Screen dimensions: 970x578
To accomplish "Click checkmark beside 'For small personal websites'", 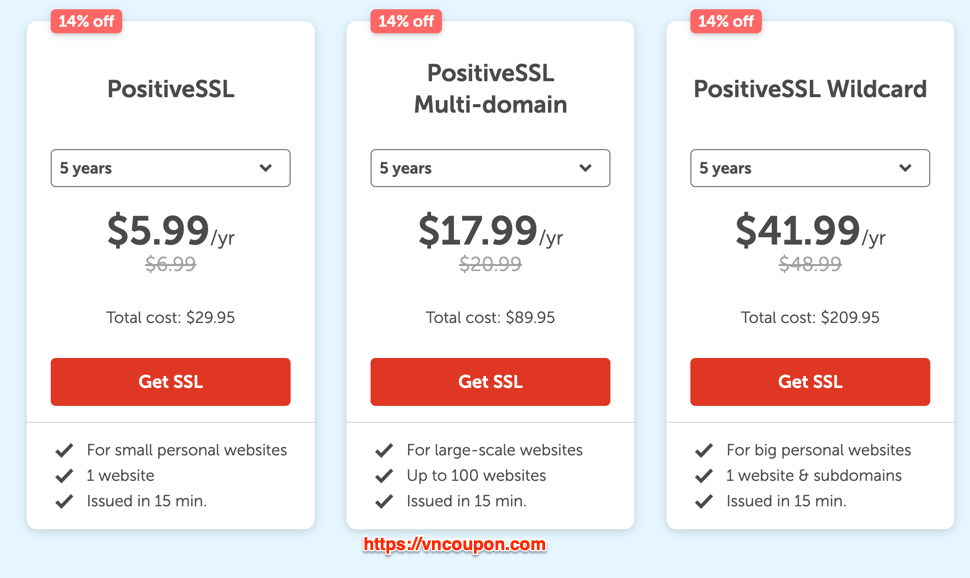I will click(x=64, y=451).
